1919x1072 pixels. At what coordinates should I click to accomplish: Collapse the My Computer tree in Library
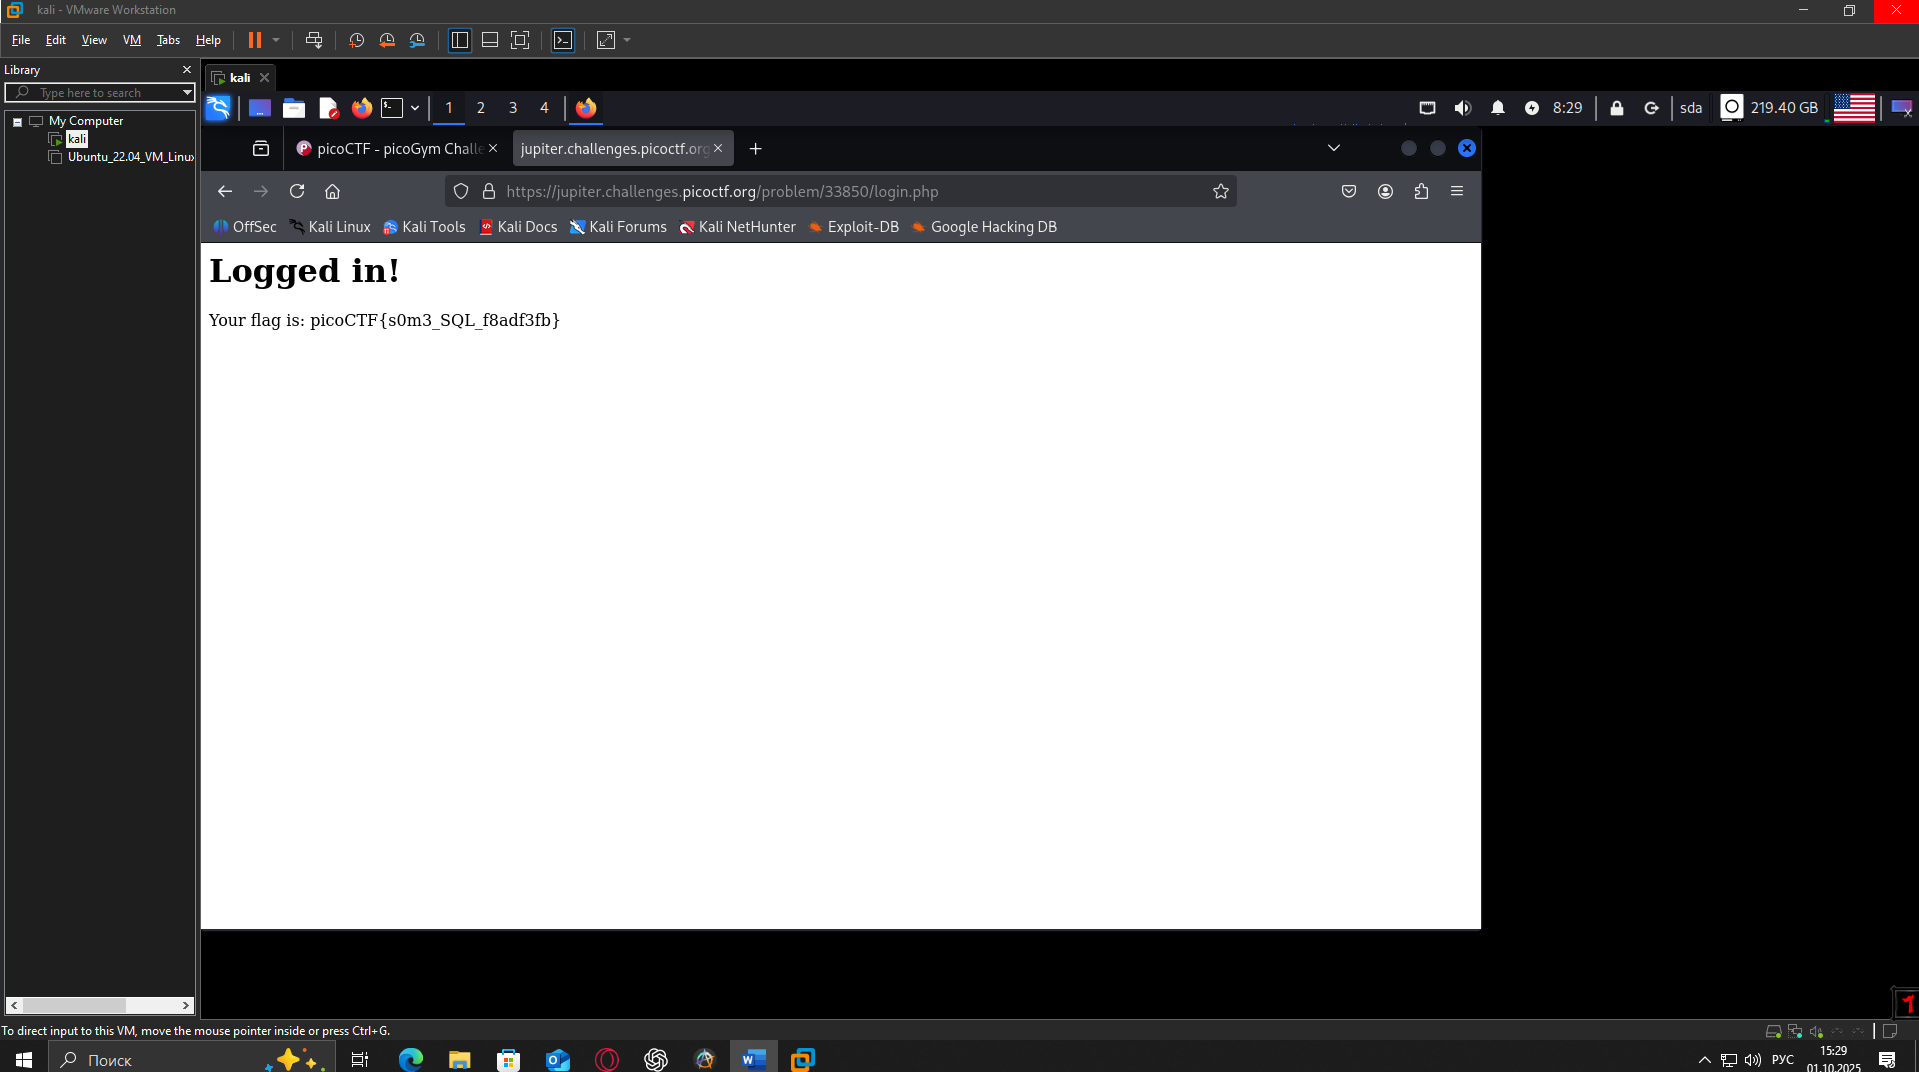(16, 120)
